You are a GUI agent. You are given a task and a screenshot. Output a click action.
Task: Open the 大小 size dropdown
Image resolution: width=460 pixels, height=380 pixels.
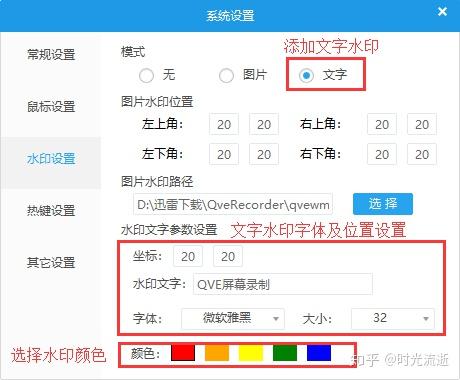coord(393,319)
